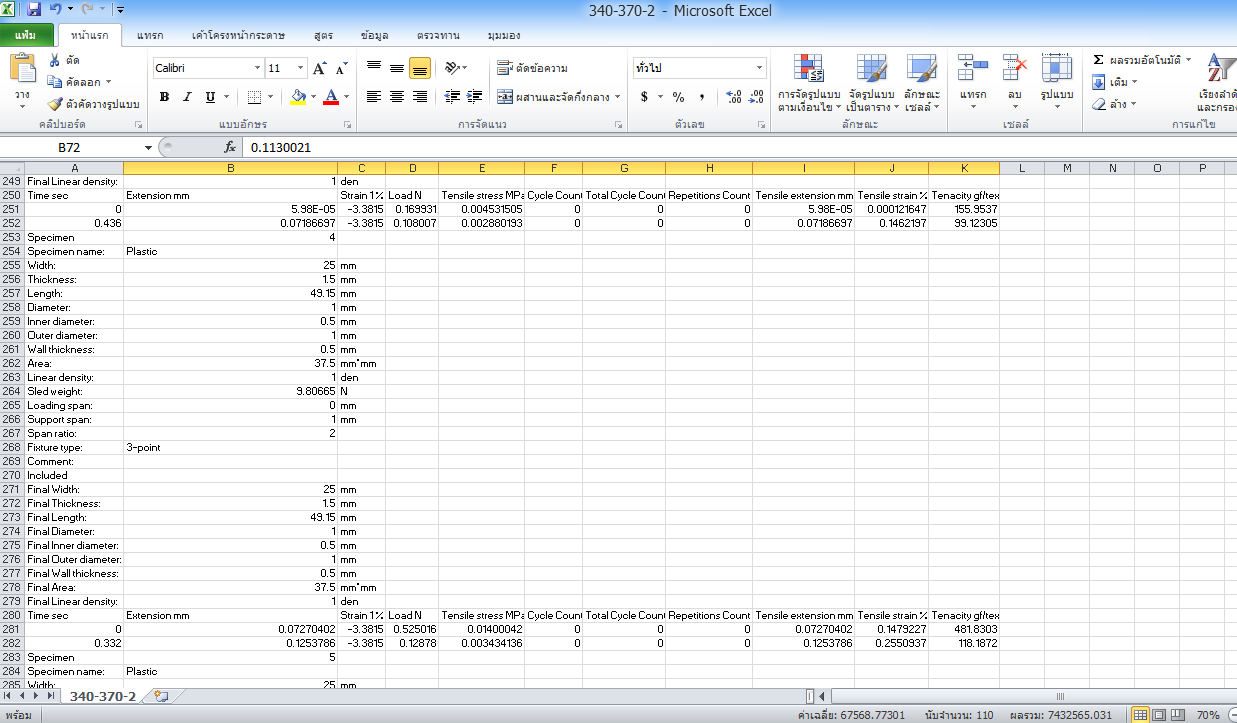Click the Decrease Decimal icon
1237x723 pixels.
pyautogui.click(x=755, y=97)
